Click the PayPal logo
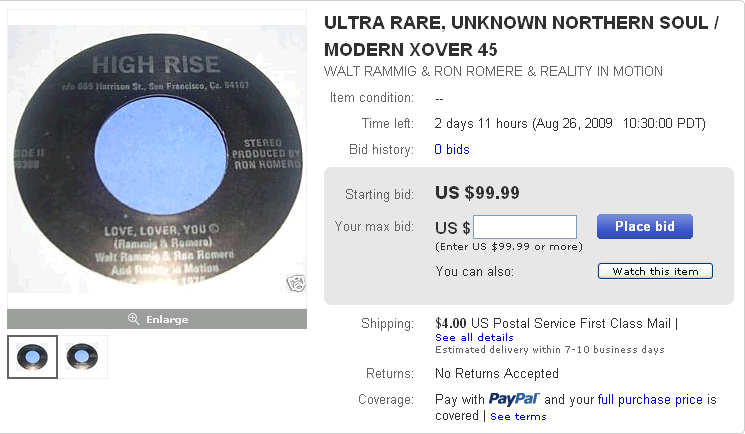The width and height of the screenshot is (745, 434). (514, 400)
